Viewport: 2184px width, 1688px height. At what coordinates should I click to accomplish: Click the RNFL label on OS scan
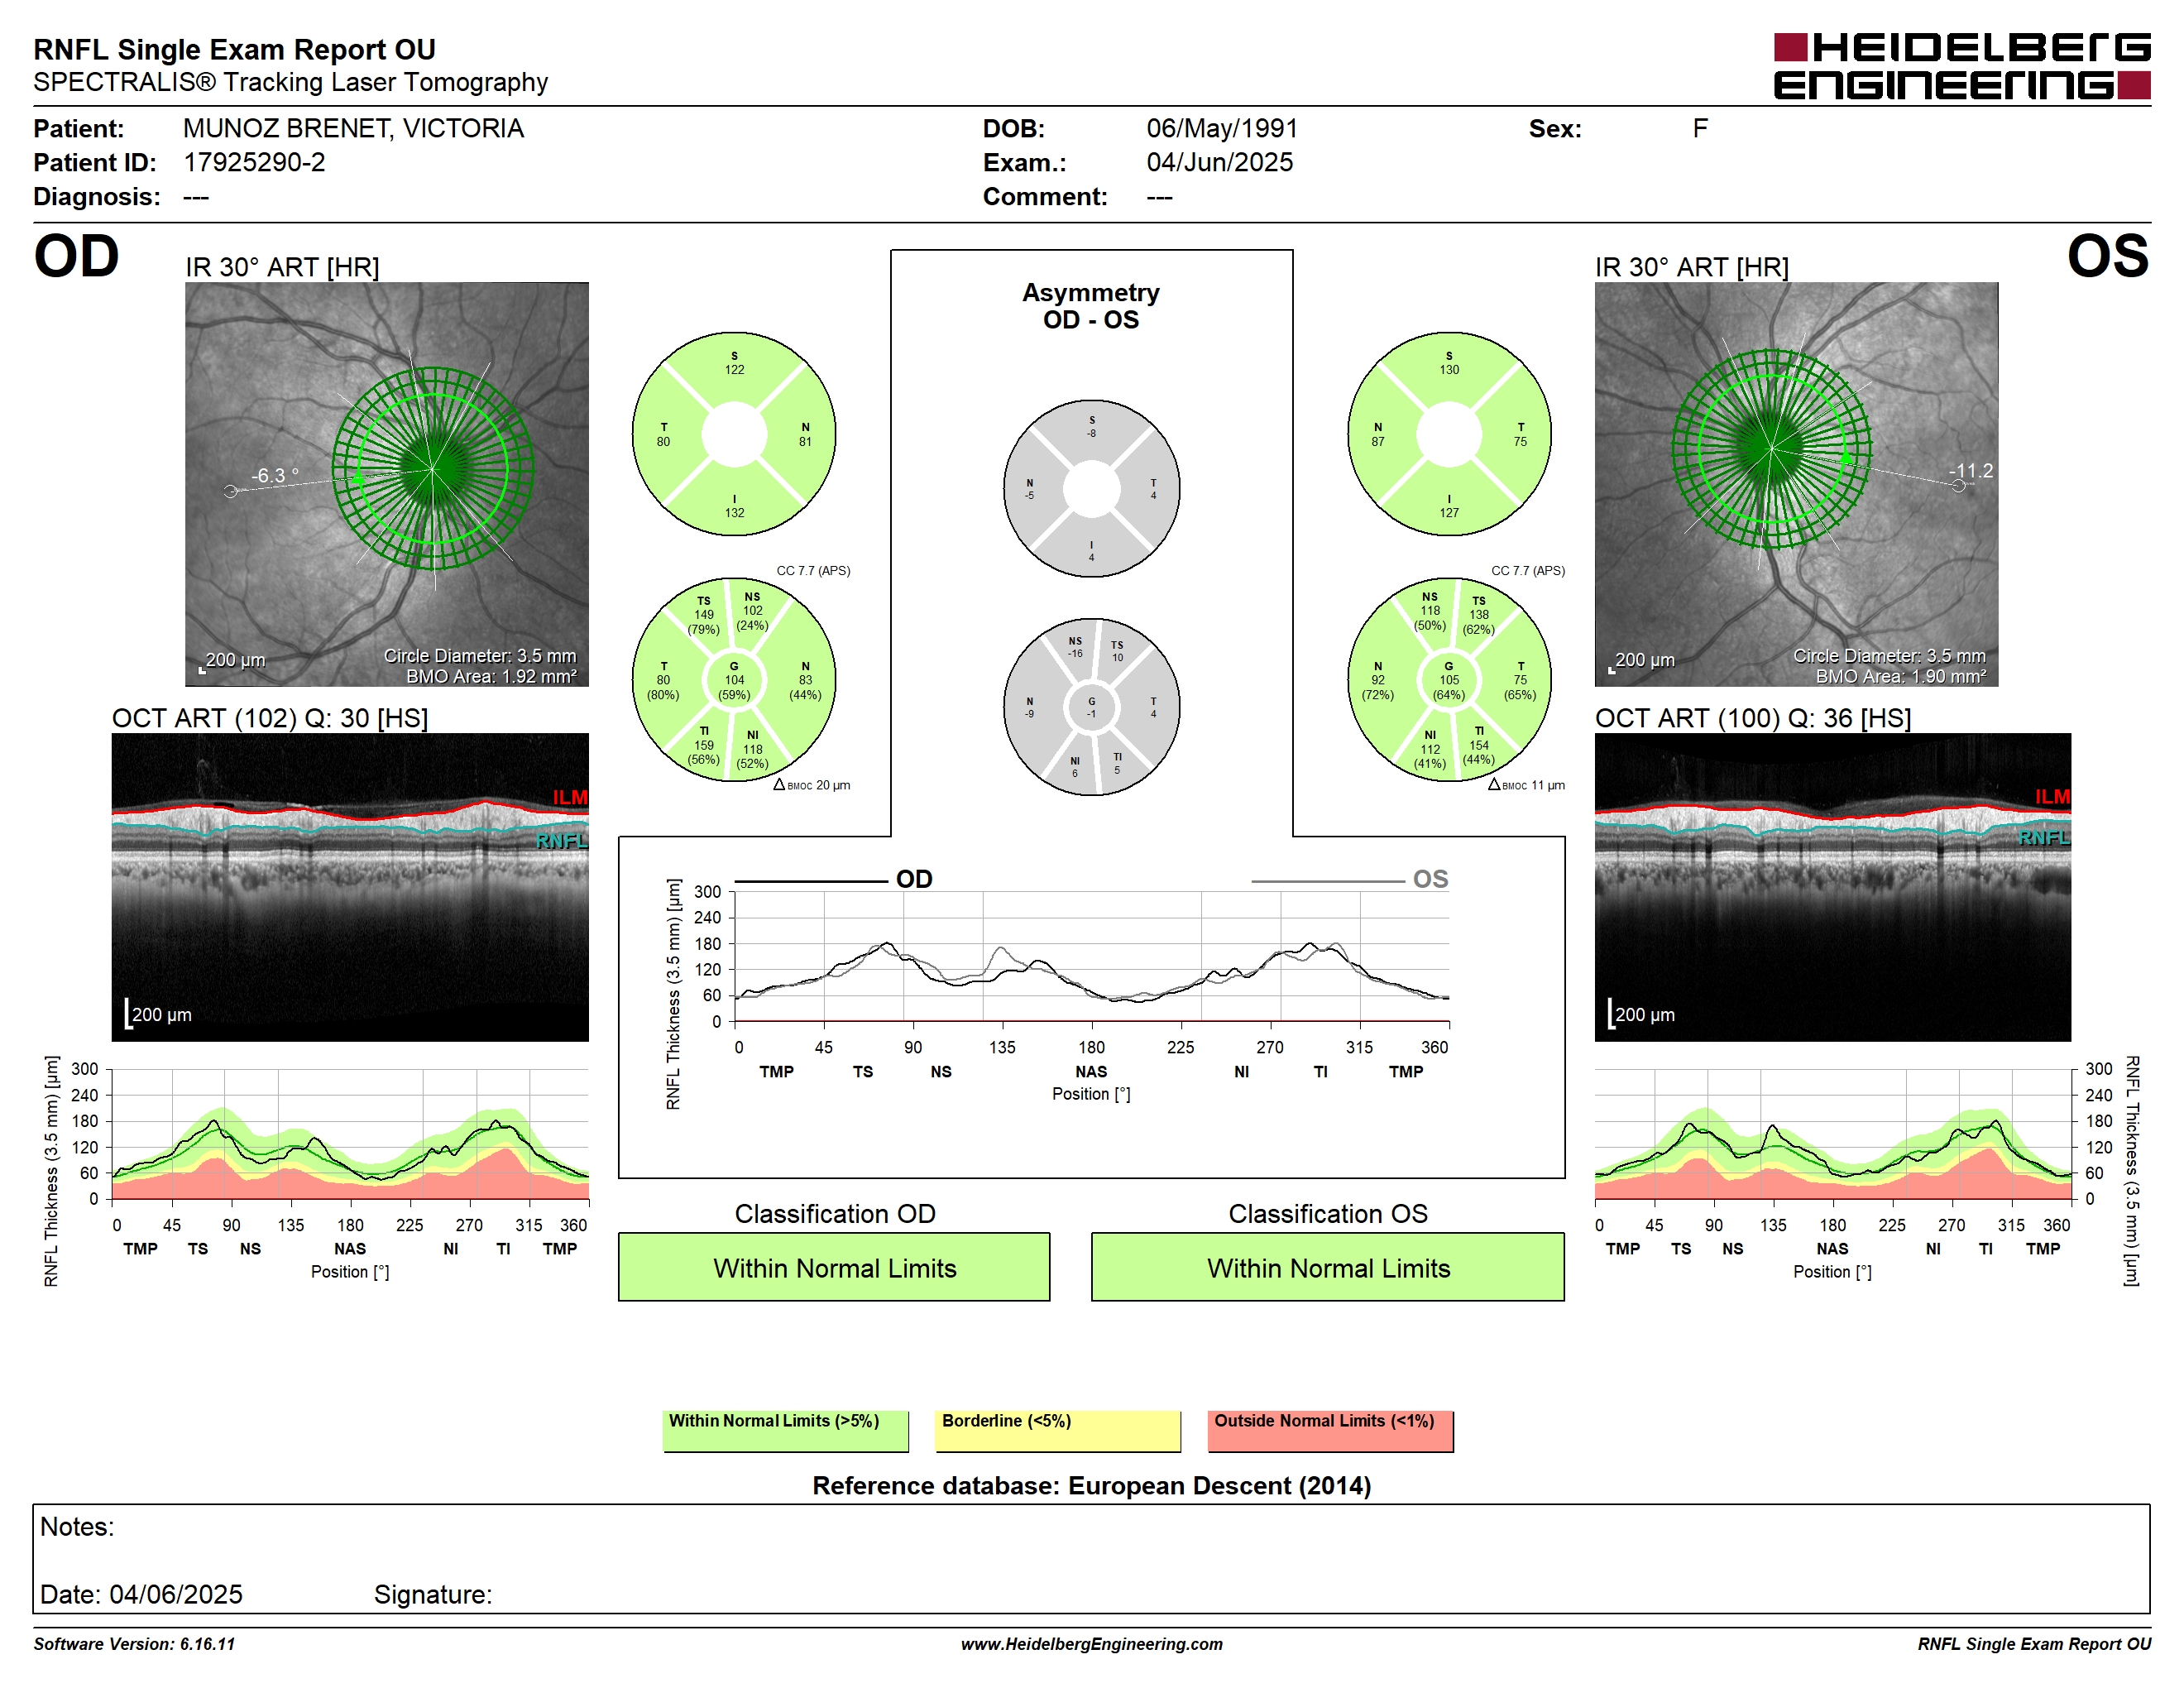(x=2043, y=837)
